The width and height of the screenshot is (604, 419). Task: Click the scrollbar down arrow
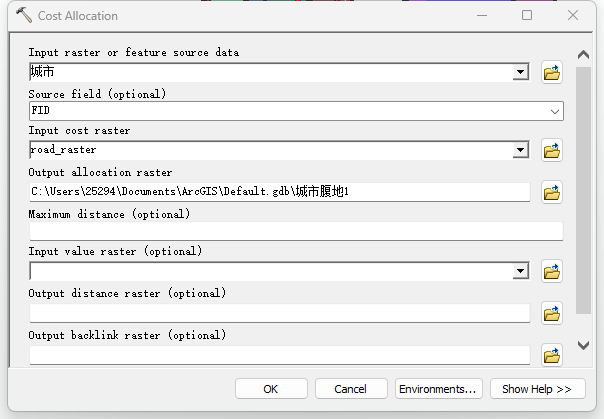[x=583, y=345]
